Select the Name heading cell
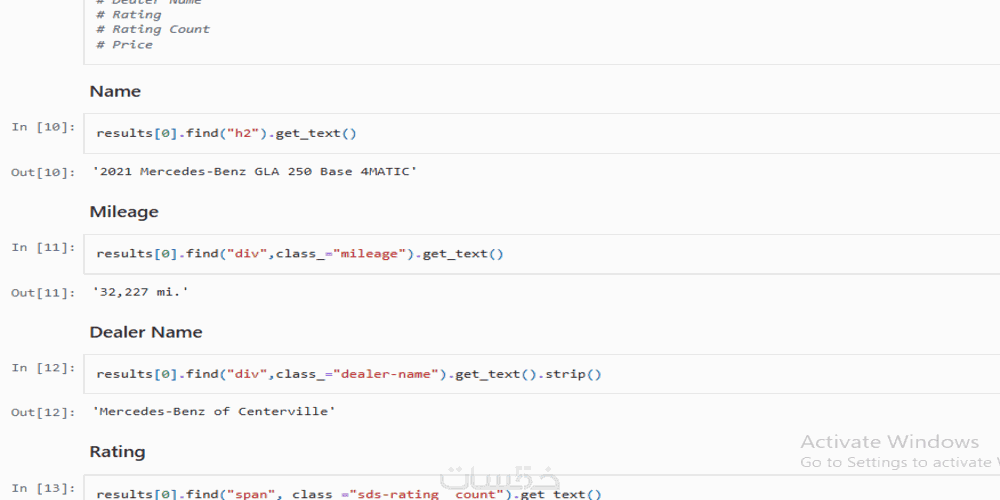Viewport: 1000px width, 500px height. pyautogui.click(x=115, y=91)
